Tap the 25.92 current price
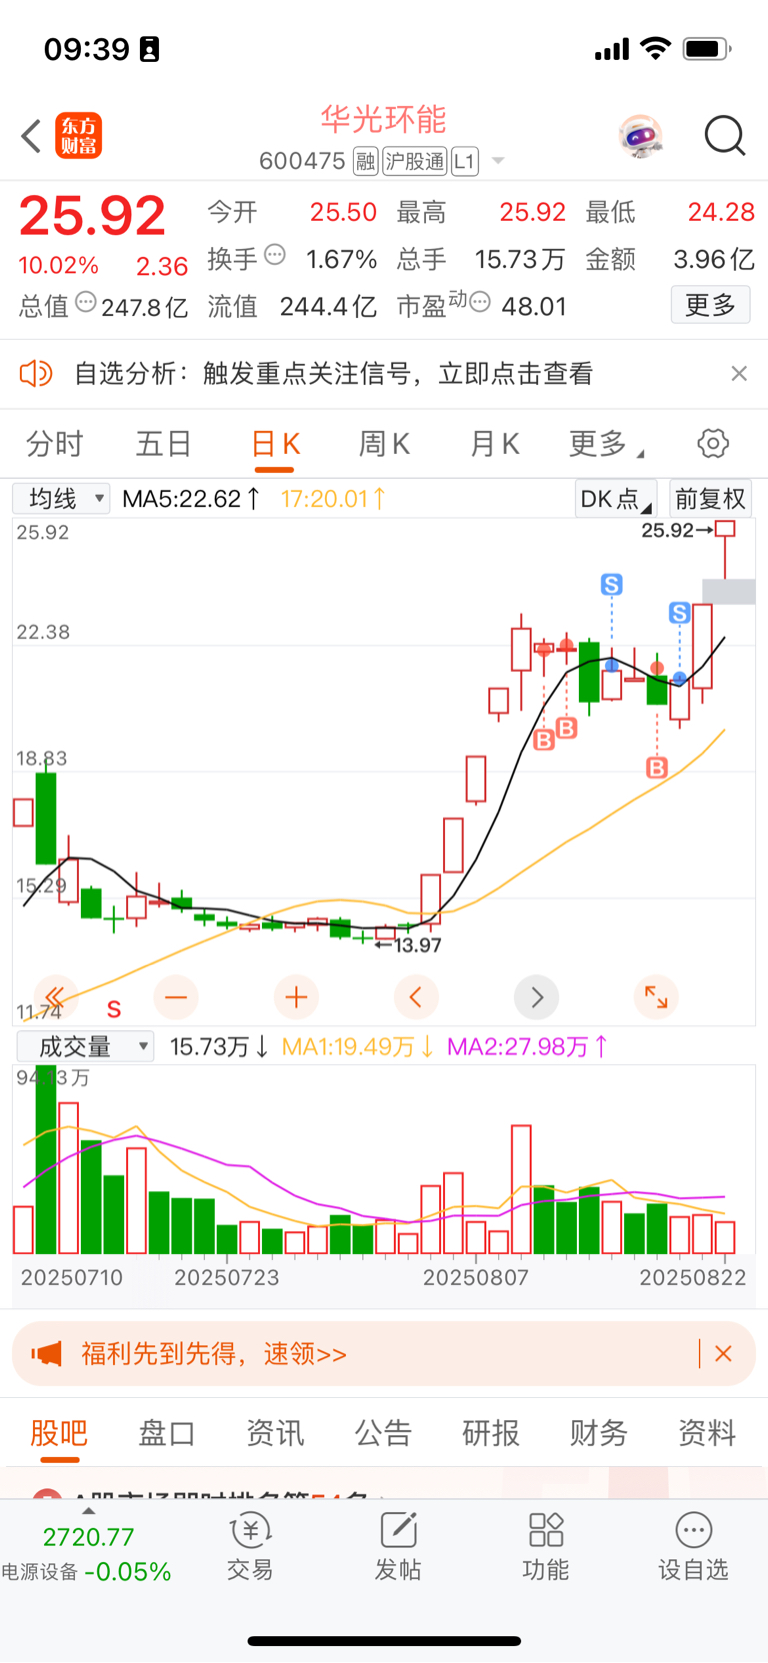The height and width of the screenshot is (1663, 768). click(x=92, y=216)
